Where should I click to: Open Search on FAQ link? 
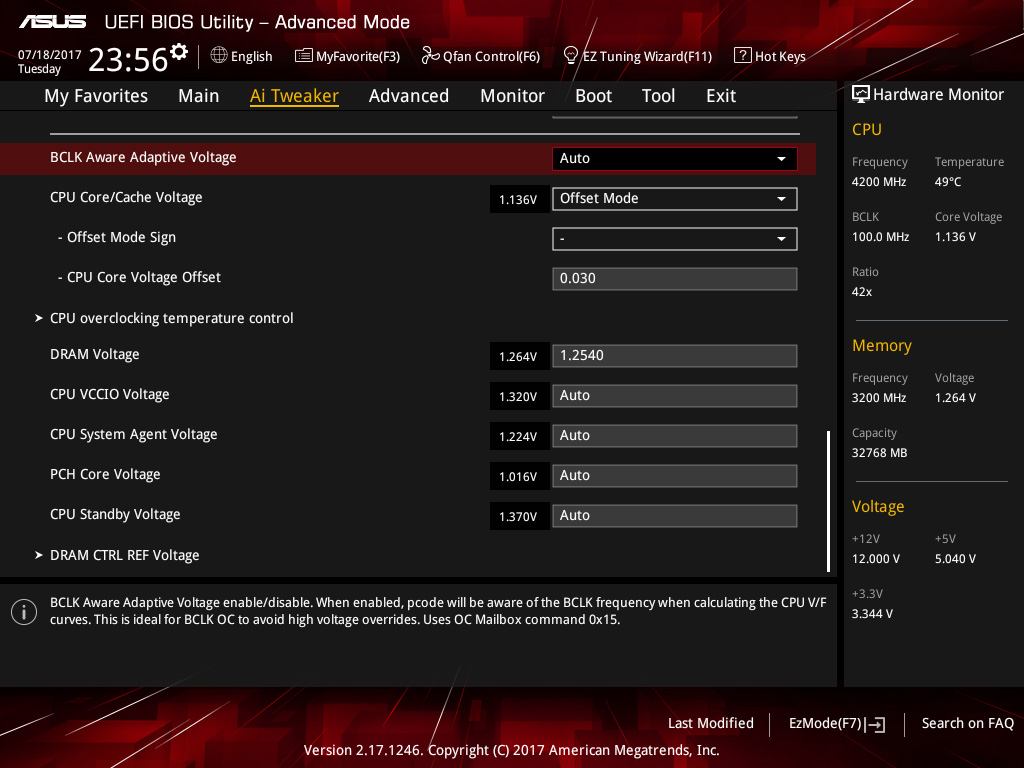(x=967, y=723)
